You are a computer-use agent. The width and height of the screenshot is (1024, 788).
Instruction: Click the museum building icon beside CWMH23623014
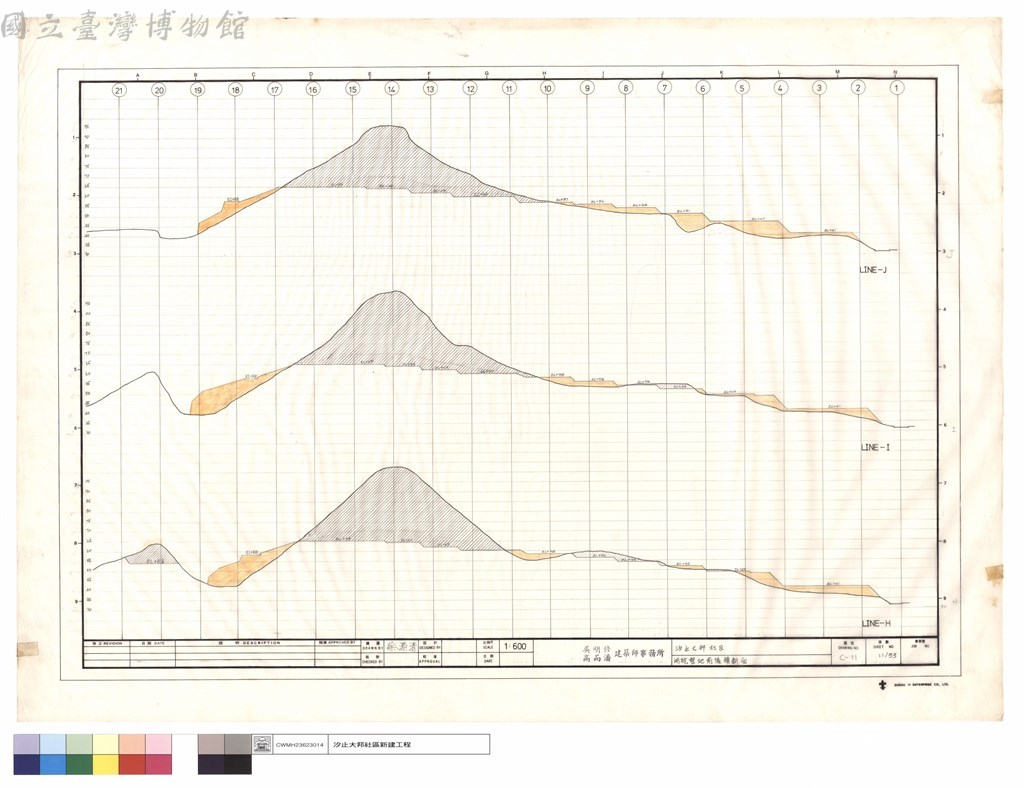pyautogui.click(x=262, y=744)
